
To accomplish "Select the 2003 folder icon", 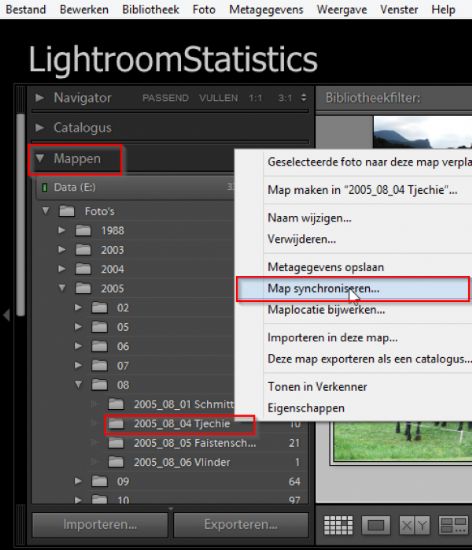I will 83,249.
